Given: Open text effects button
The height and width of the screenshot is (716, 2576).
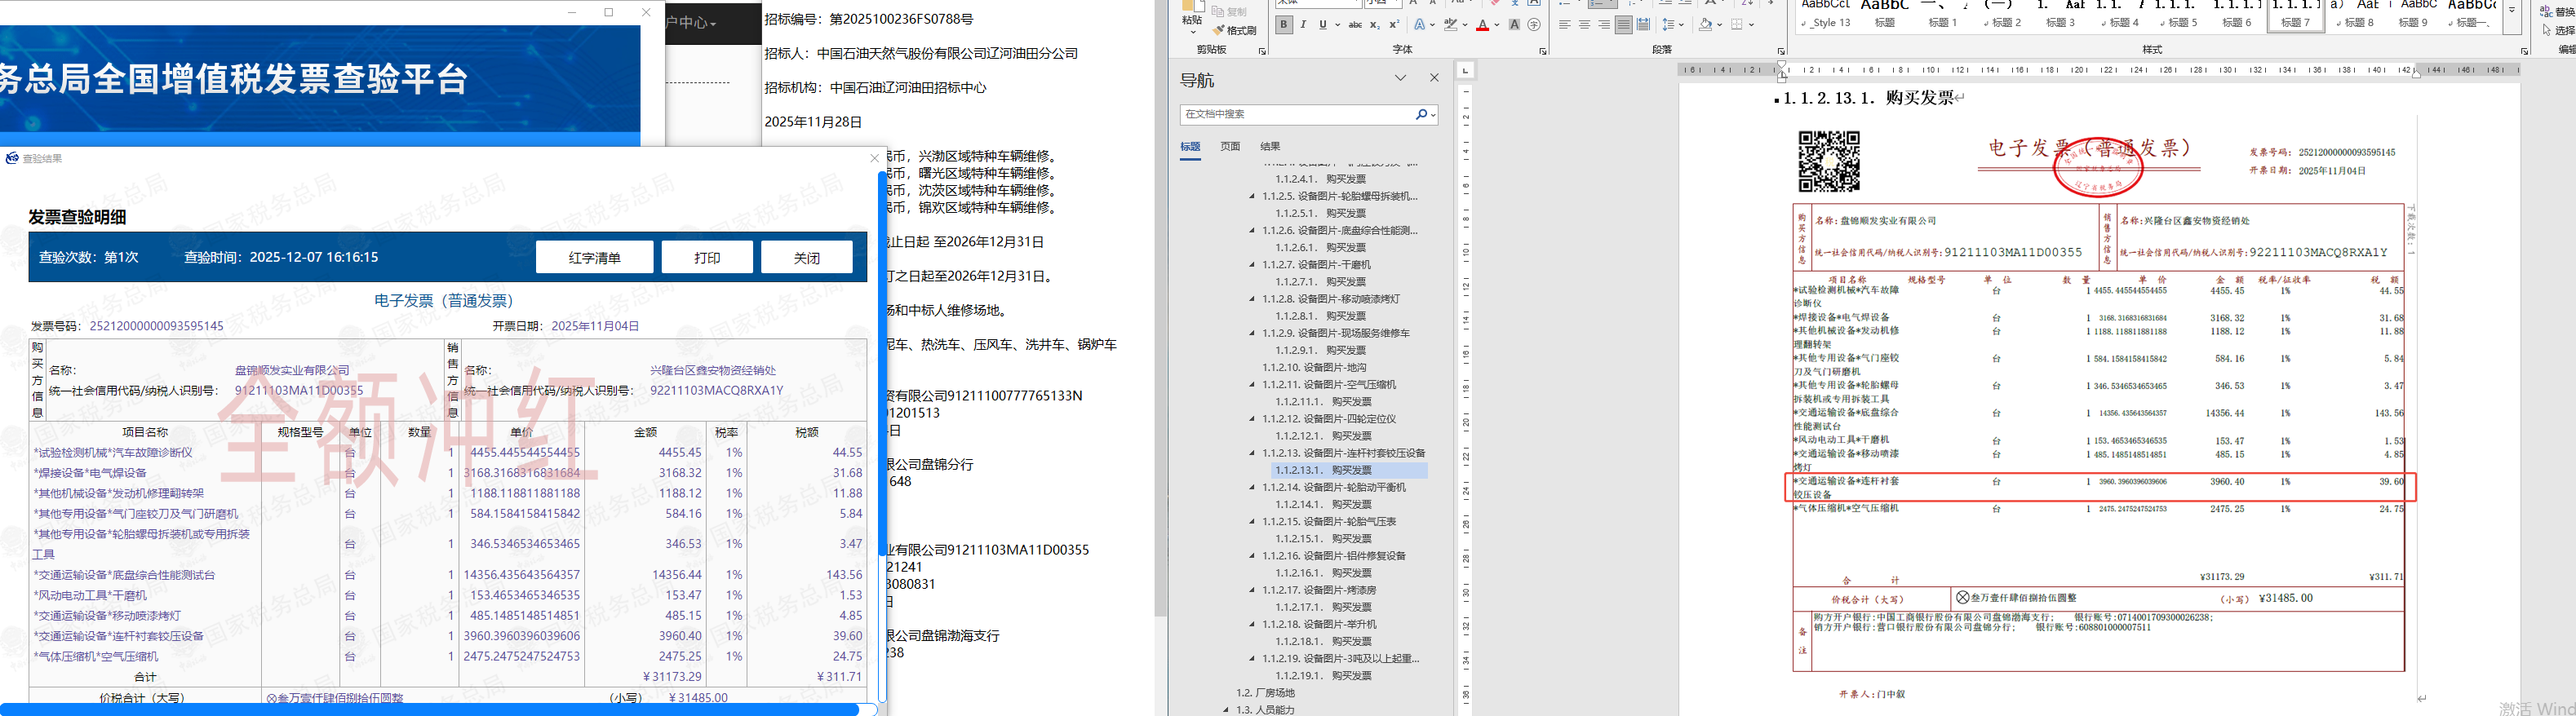Looking at the screenshot, I should (1419, 25).
